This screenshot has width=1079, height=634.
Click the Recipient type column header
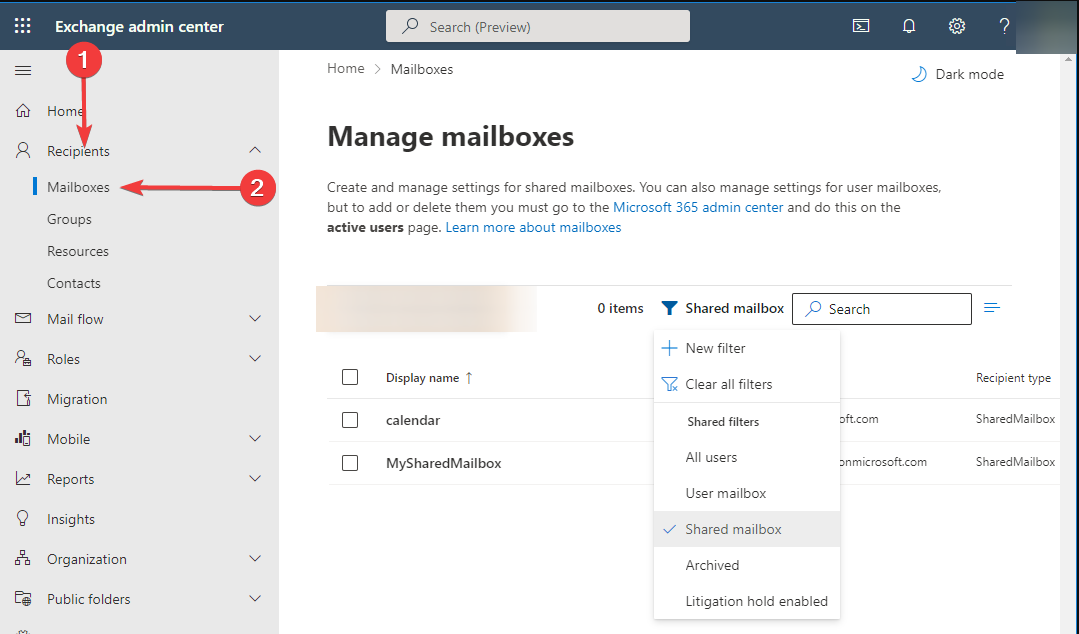tap(1013, 377)
